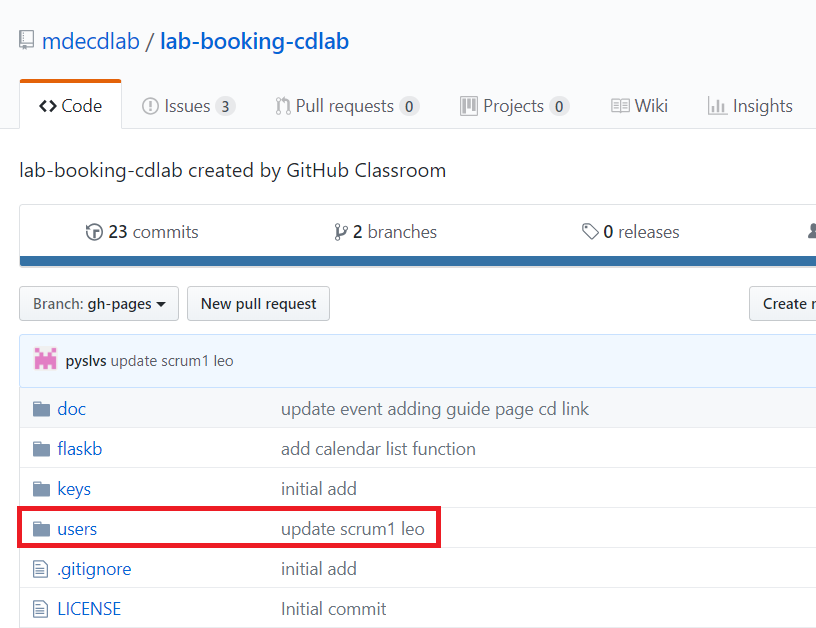Click the pyslvs pink avatar image
The width and height of the screenshot is (816, 628).
tap(45, 358)
